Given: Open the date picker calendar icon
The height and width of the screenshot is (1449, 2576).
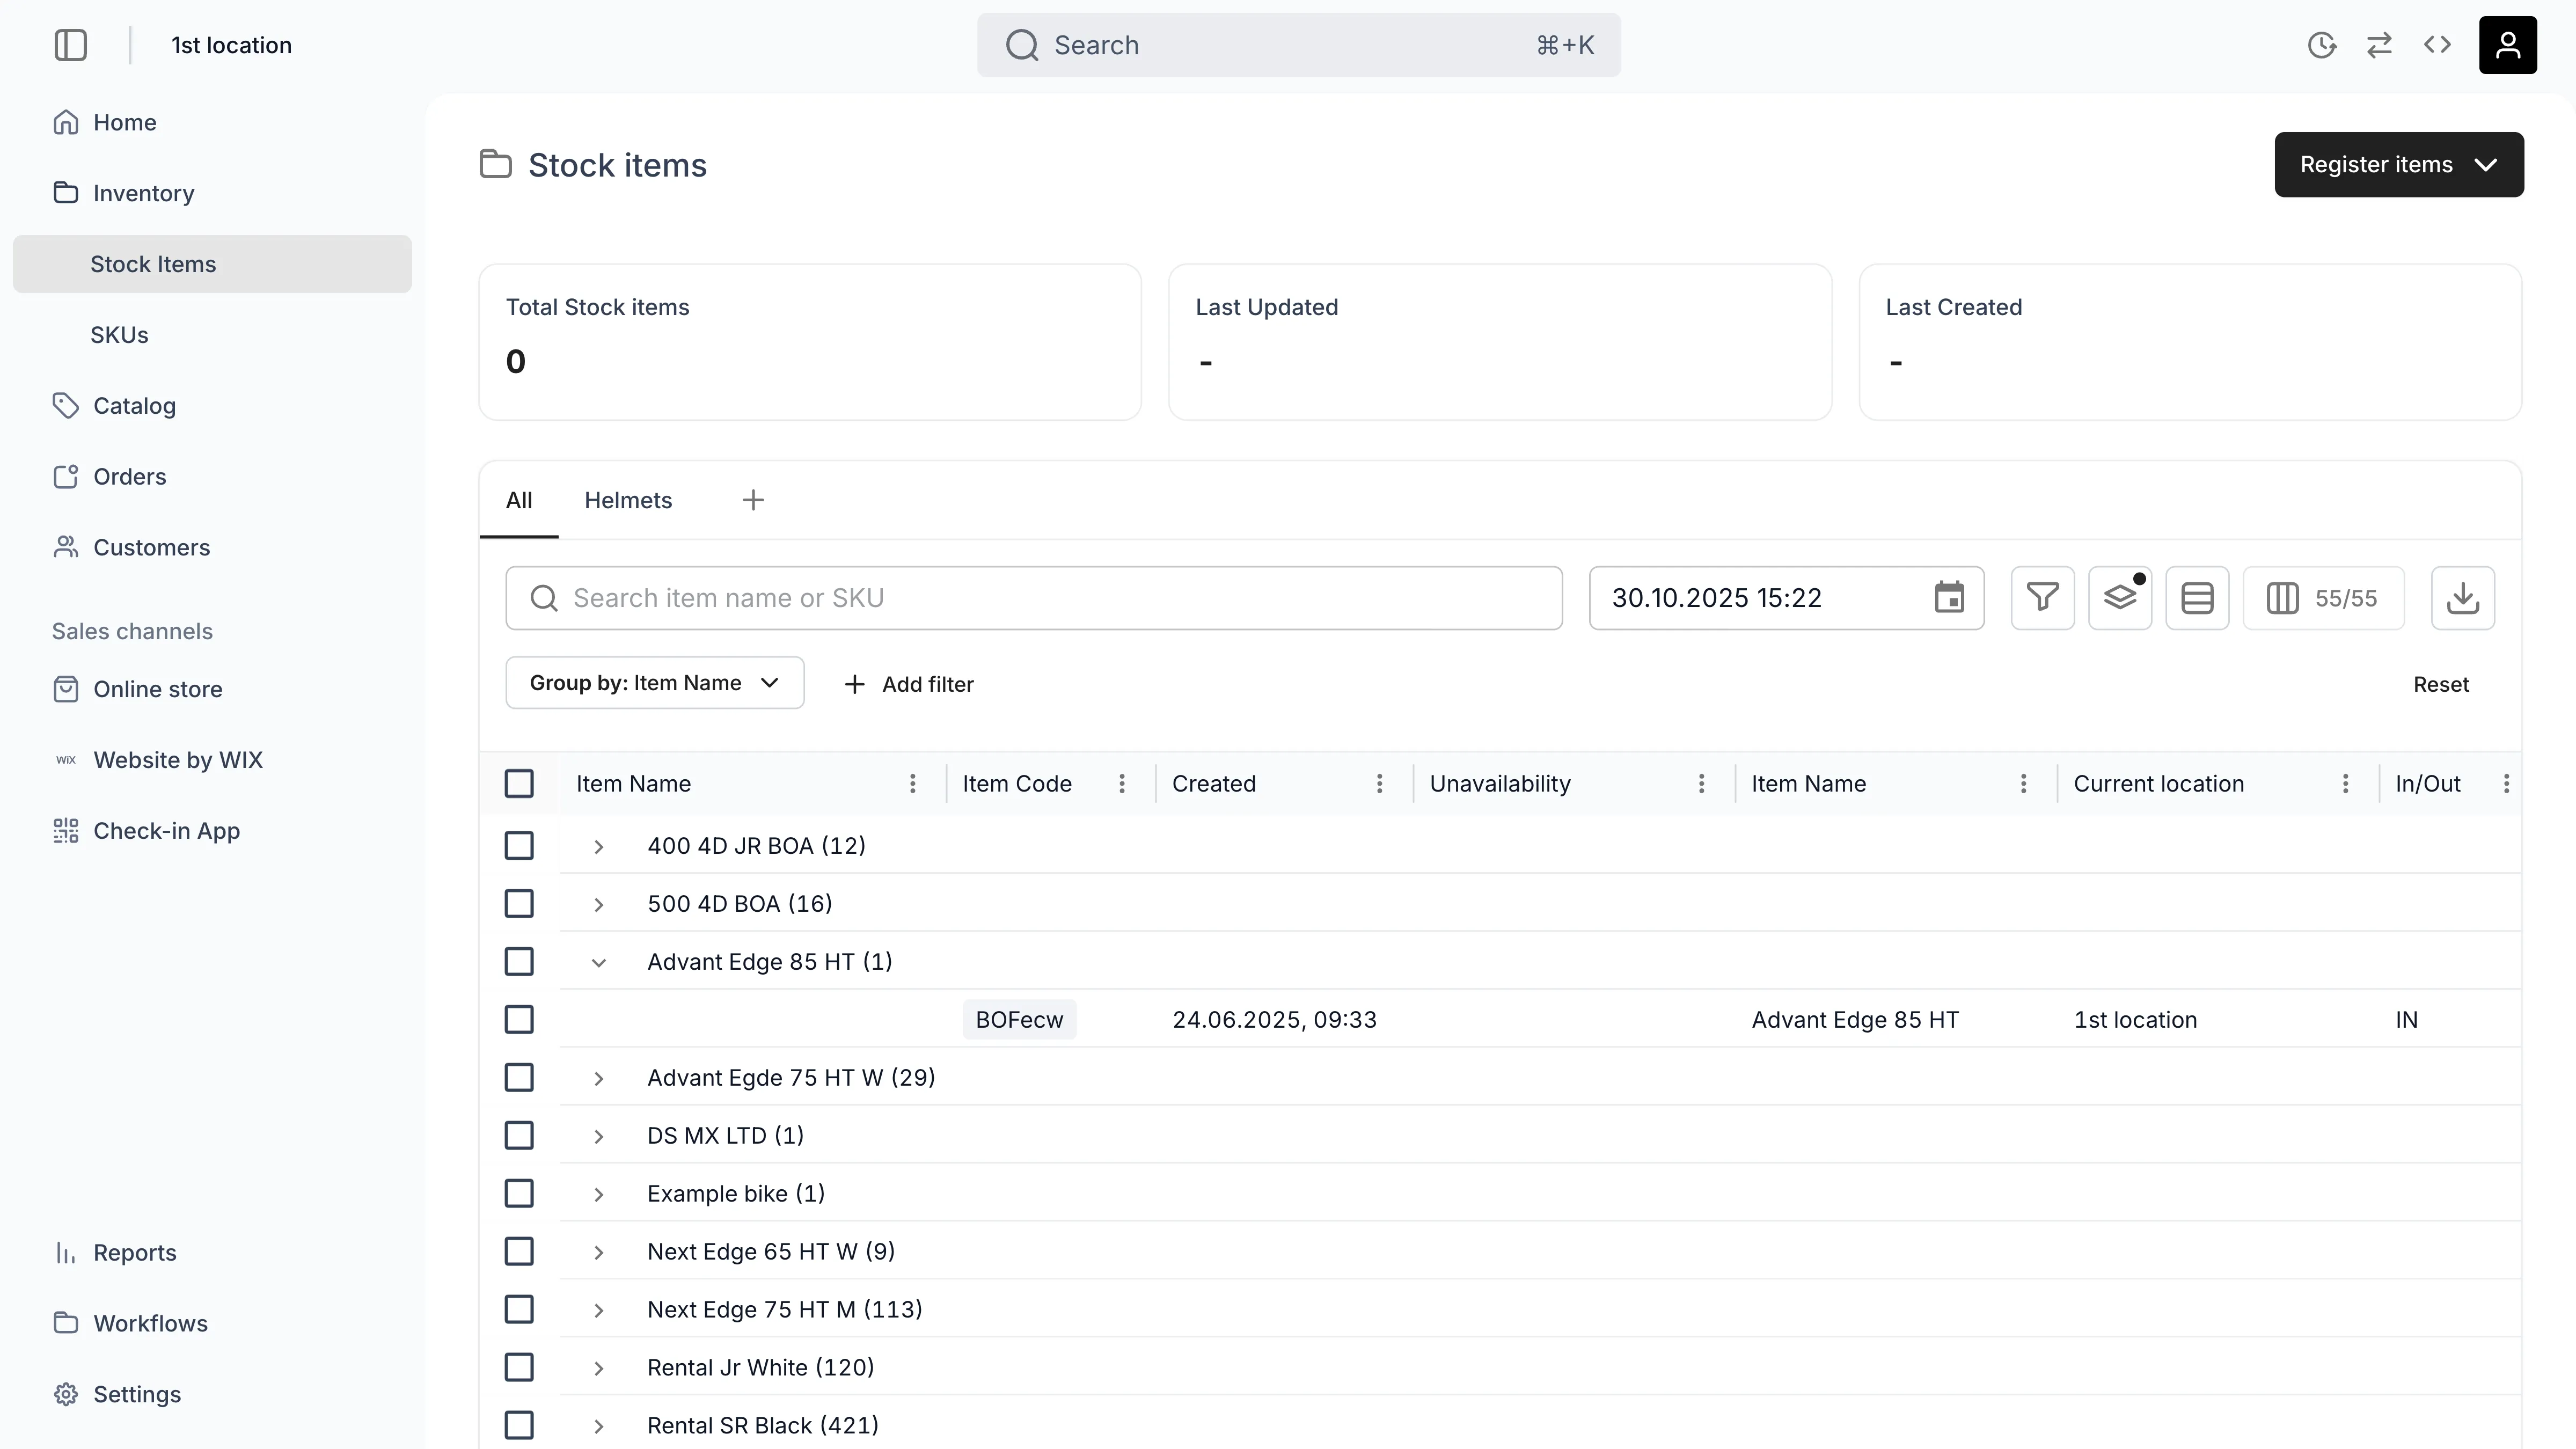Looking at the screenshot, I should [1949, 598].
